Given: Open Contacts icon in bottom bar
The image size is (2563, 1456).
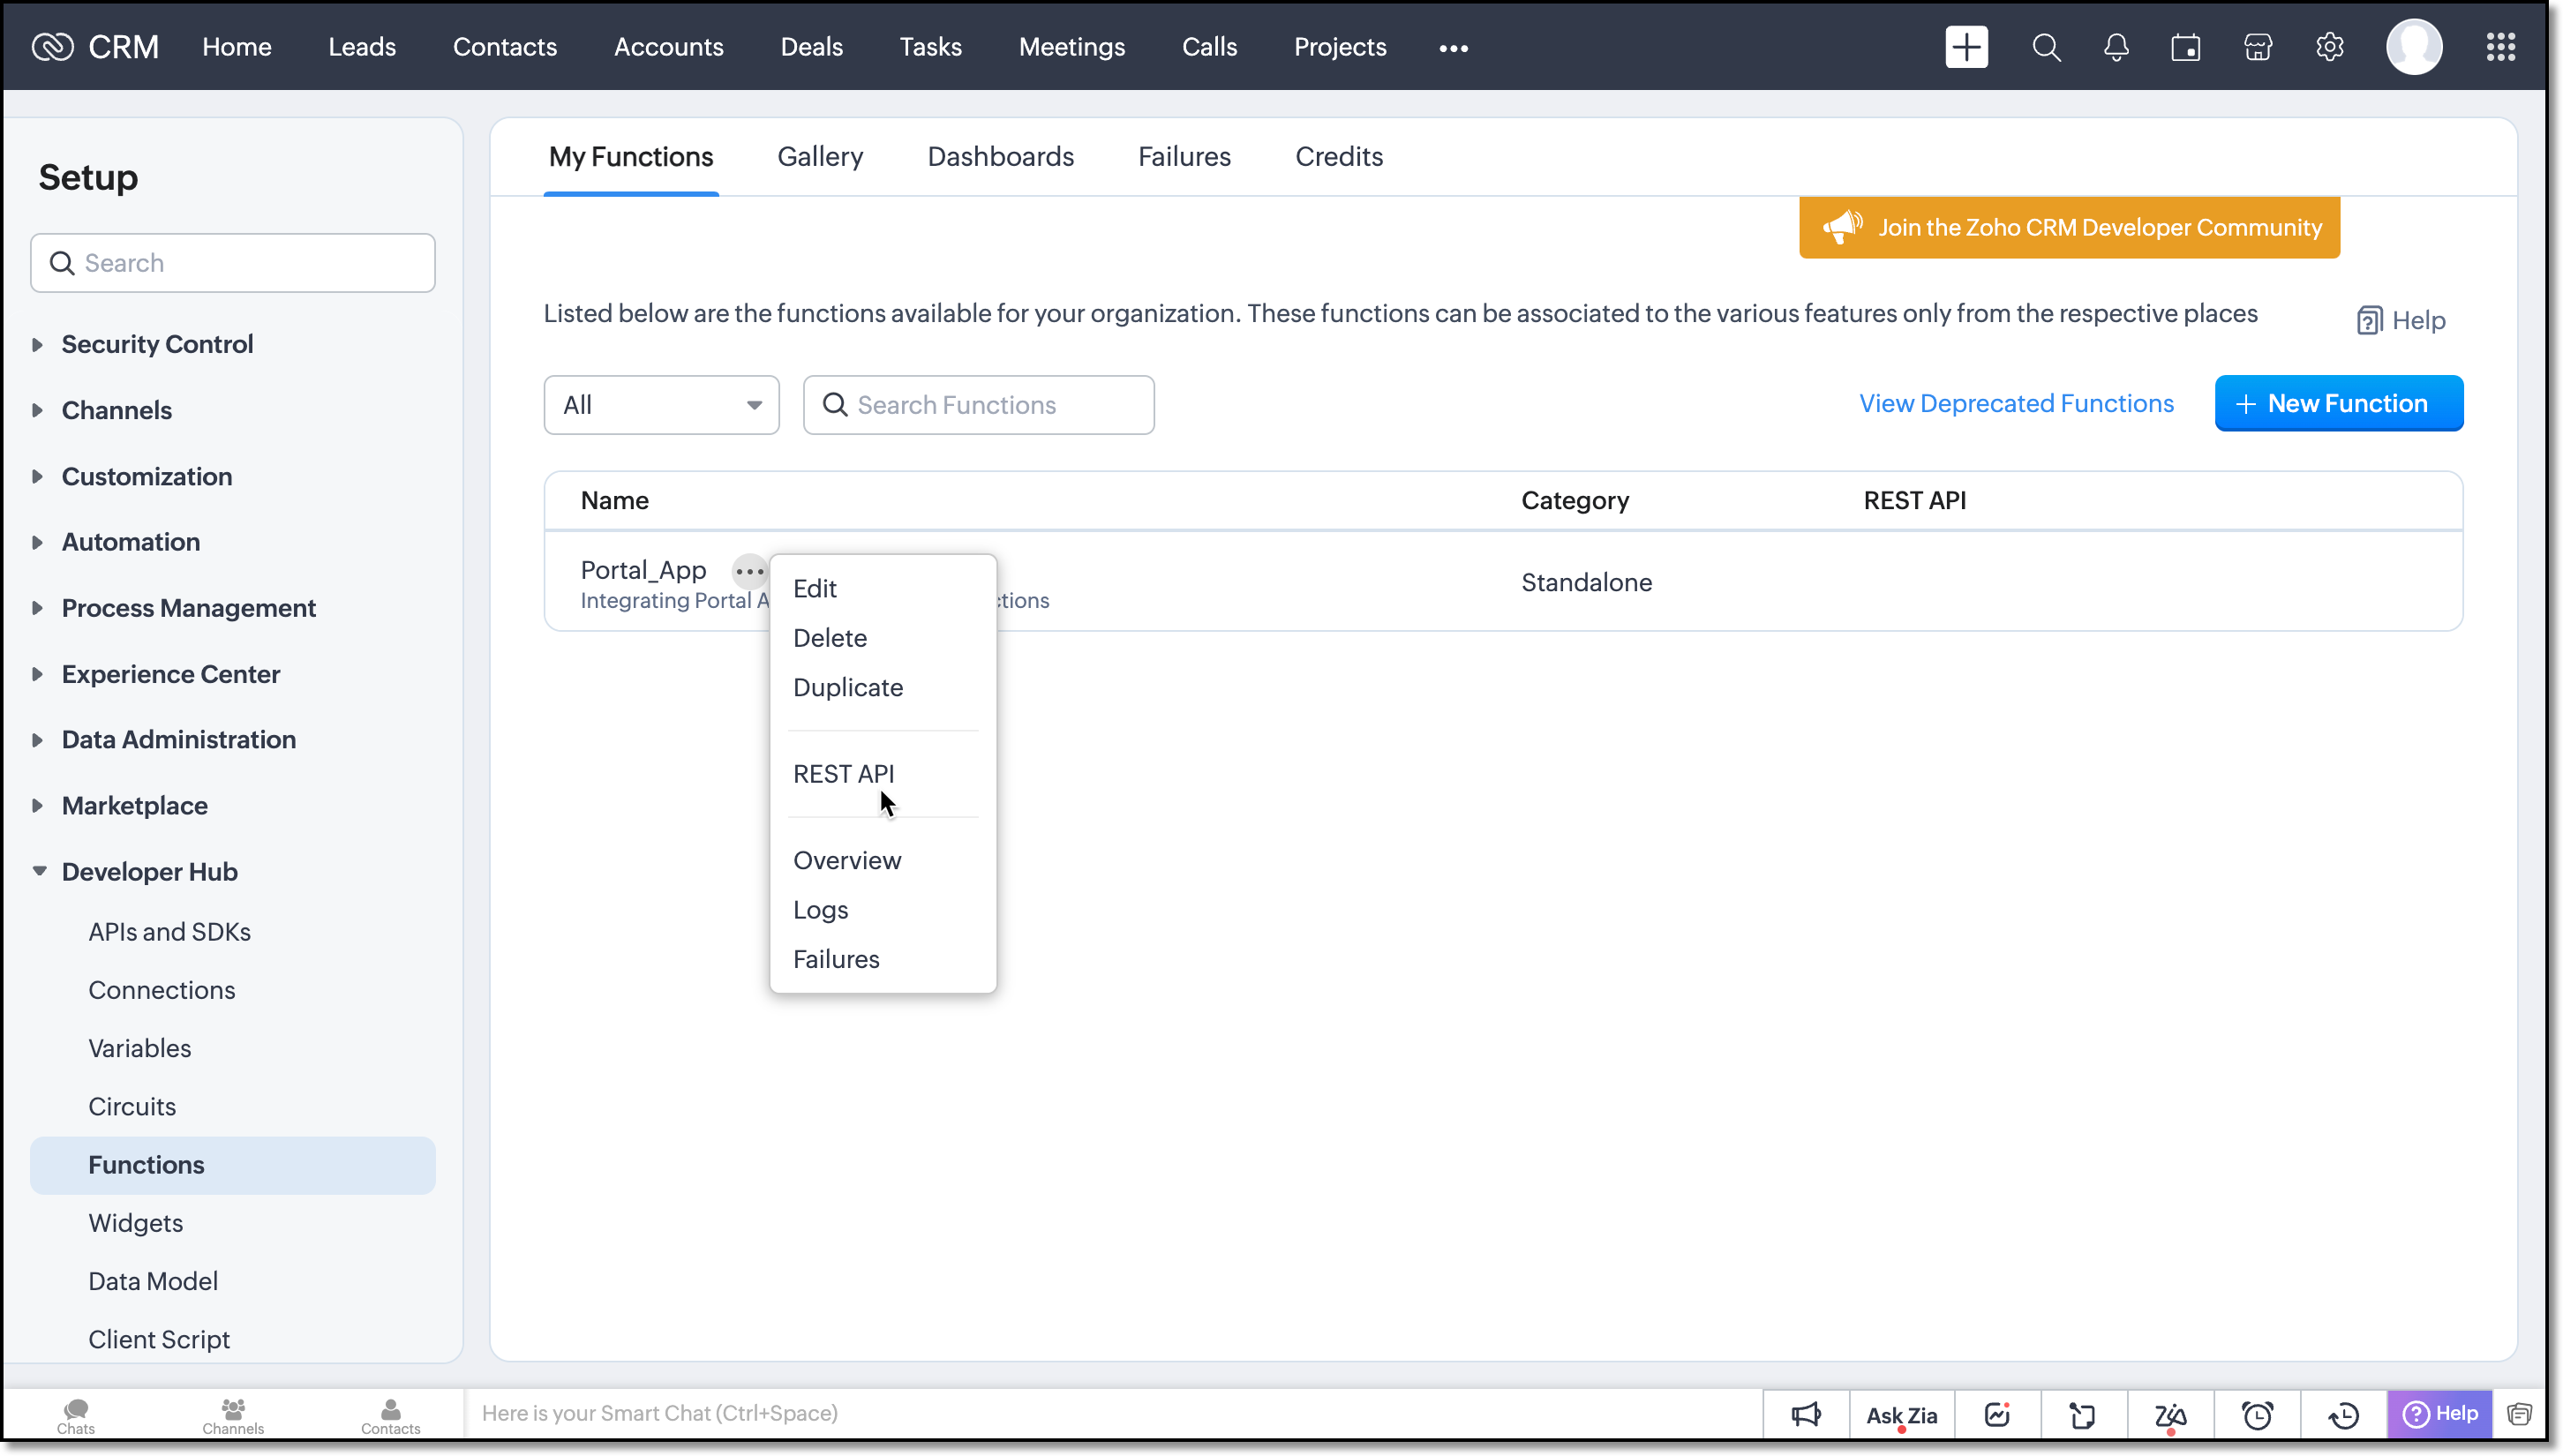Looking at the screenshot, I should click(391, 1416).
